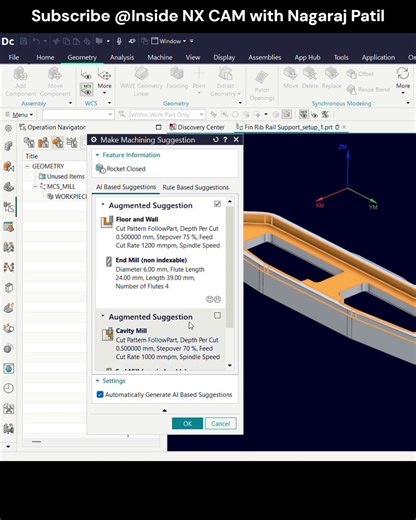
Task: Click OK in the suggestion dialog
Action: [x=187, y=423]
